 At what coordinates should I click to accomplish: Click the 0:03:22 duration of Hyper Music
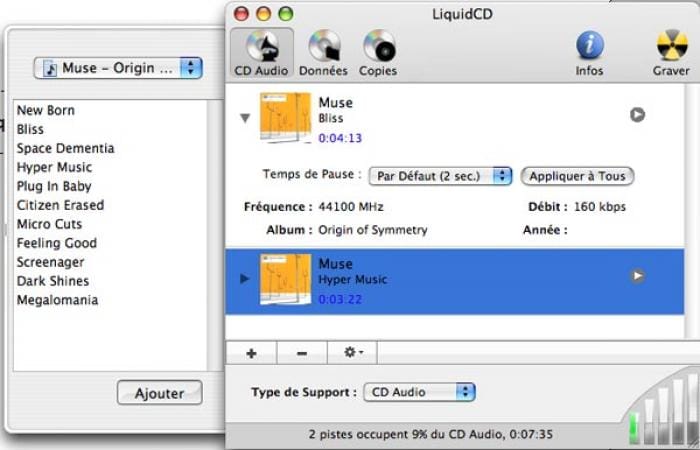[340, 299]
